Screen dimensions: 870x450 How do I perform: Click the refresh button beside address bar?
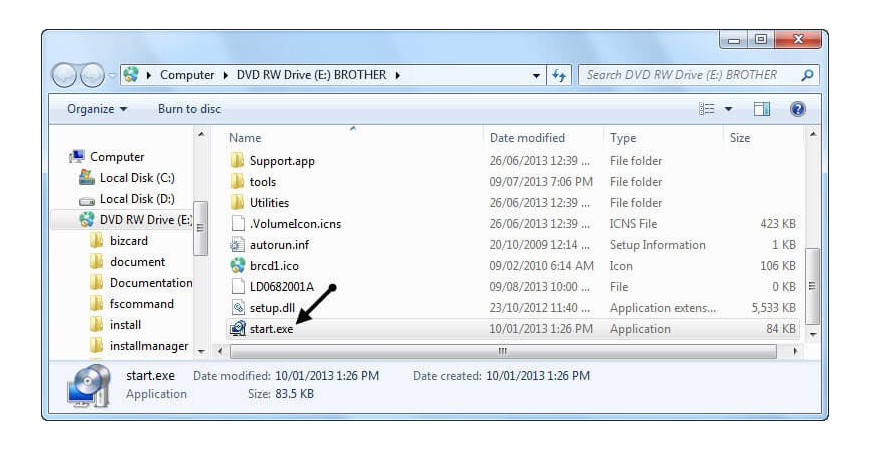559,75
